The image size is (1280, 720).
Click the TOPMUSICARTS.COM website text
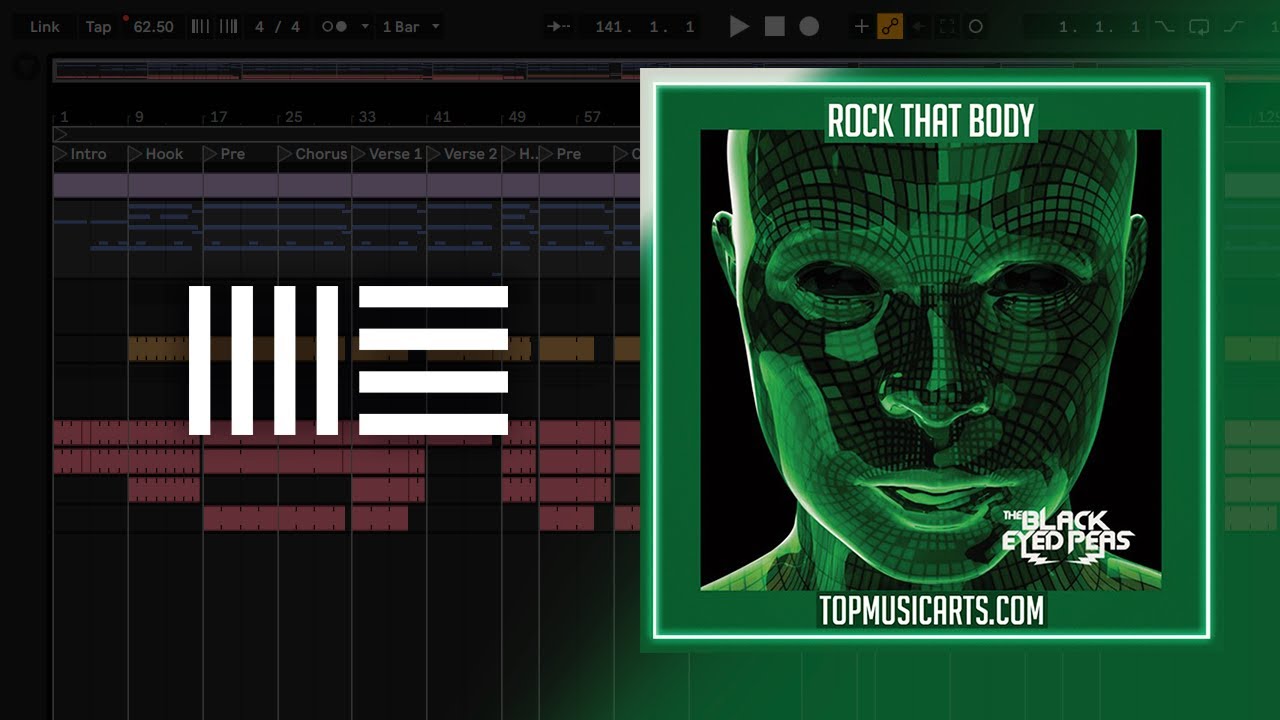coord(931,610)
